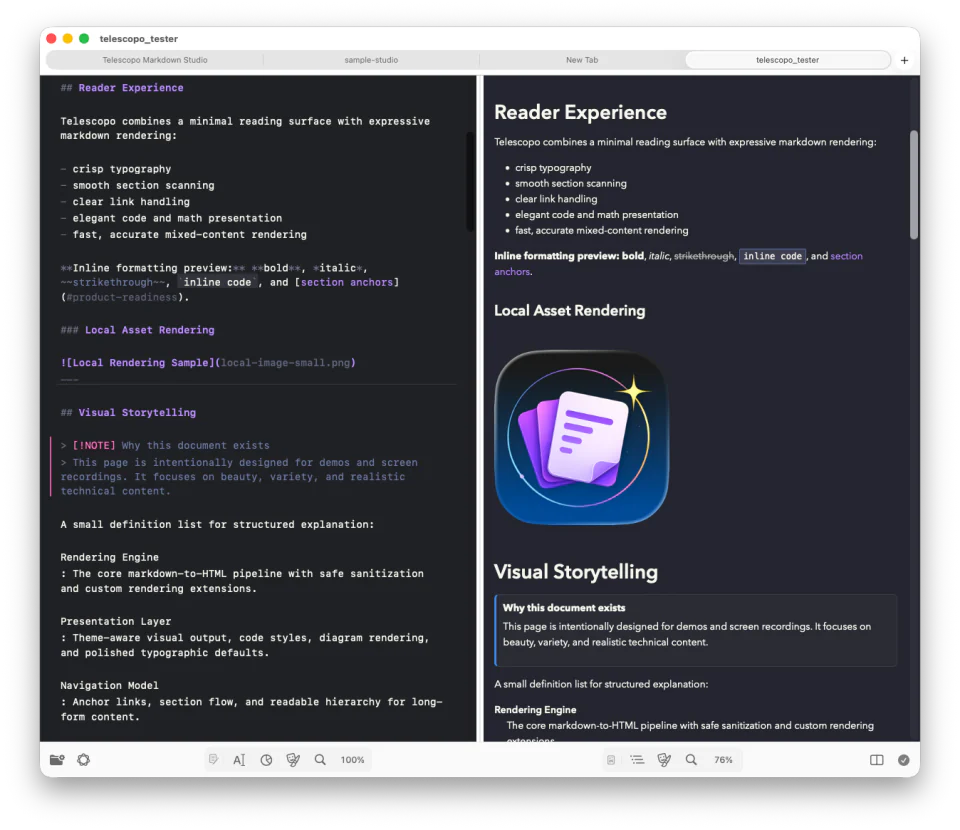
Task: Open editor theme masks icon next to pie chart
Action: (x=293, y=760)
